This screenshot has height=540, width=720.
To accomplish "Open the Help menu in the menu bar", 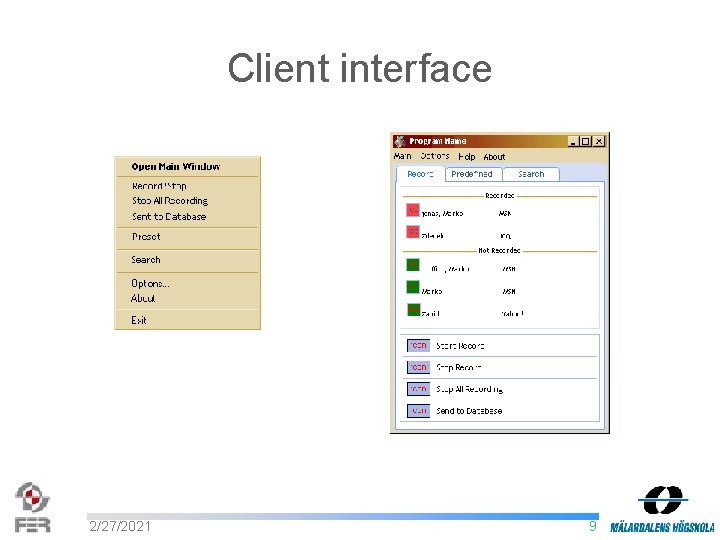I will [x=467, y=157].
